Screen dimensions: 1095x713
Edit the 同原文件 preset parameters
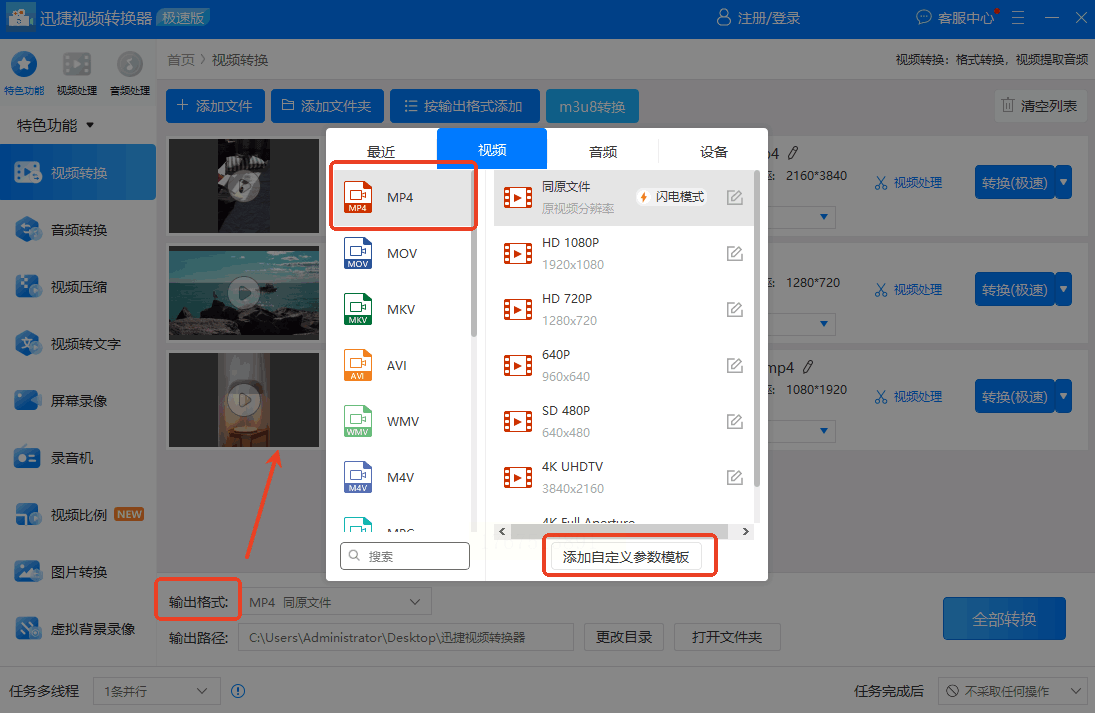tap(735, 198)
